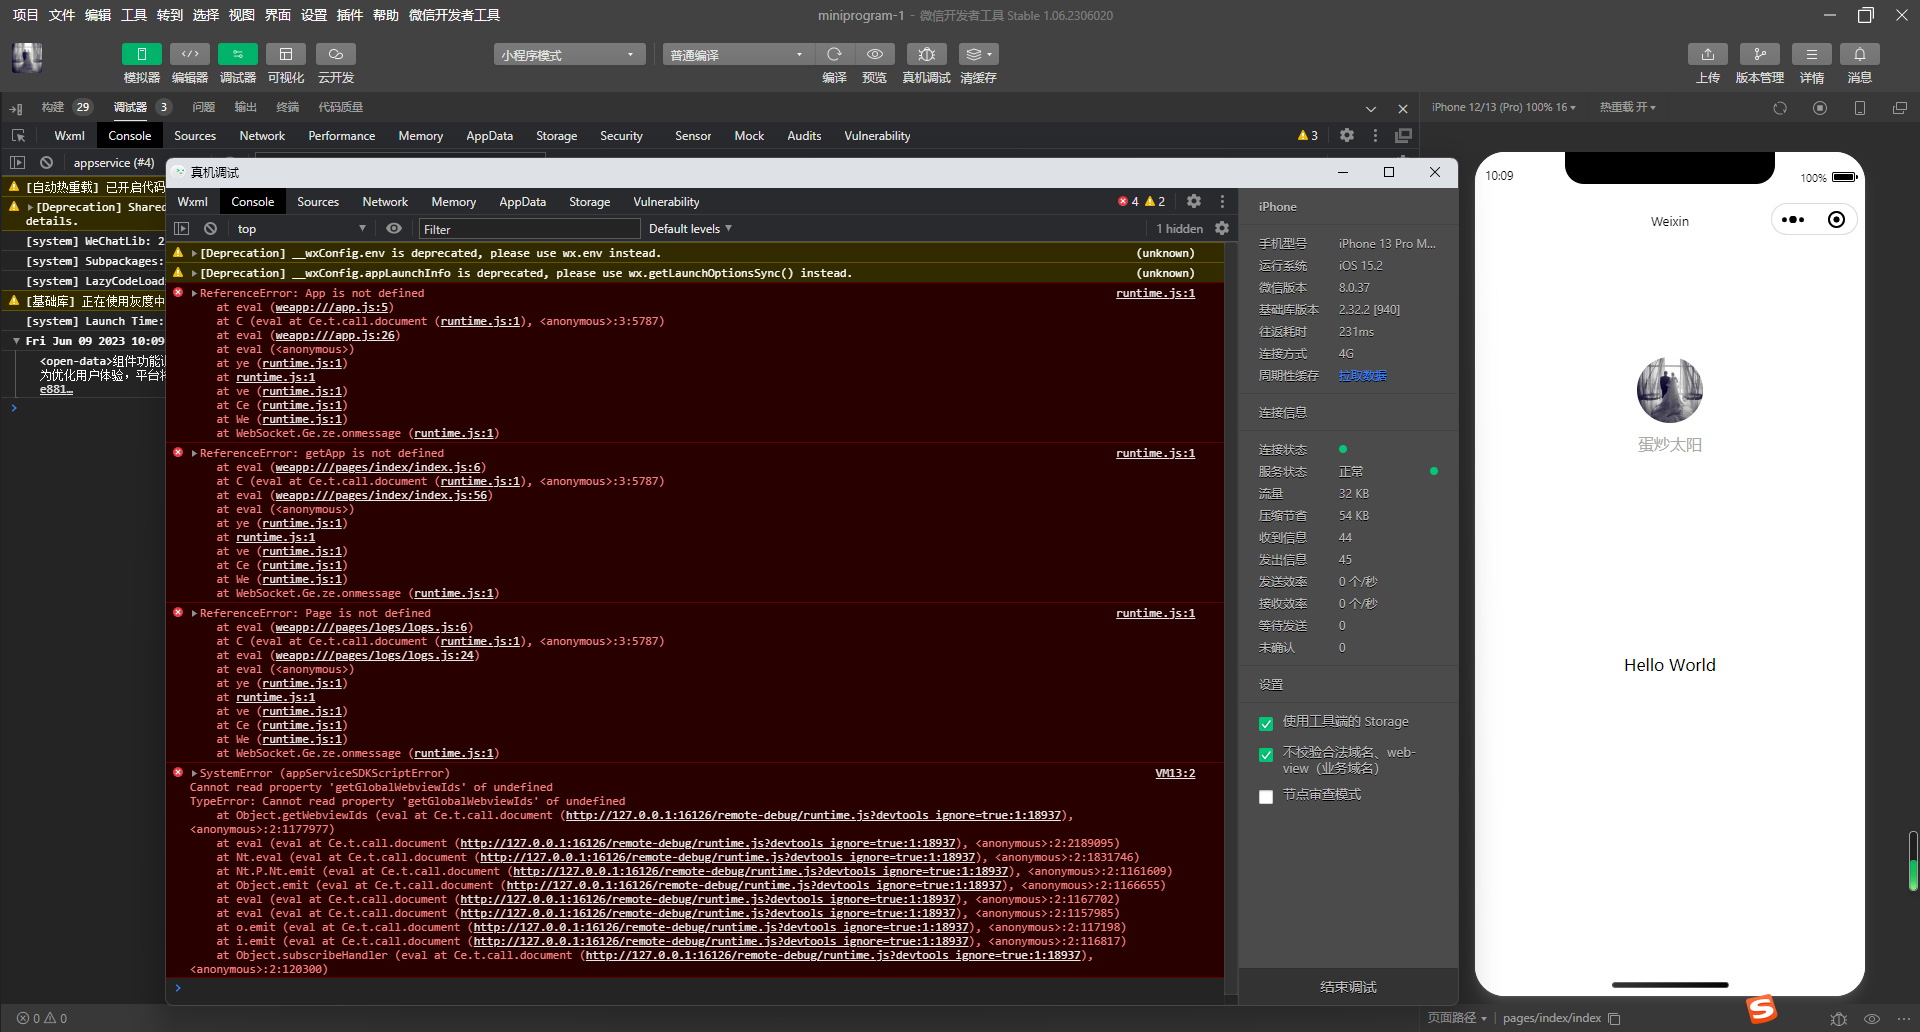The height and width of the screenshot is (1032, 1920).
Task: Toggle the 编辑器 editor panel button
Action: pyautogui.click(x=189, y=54)
